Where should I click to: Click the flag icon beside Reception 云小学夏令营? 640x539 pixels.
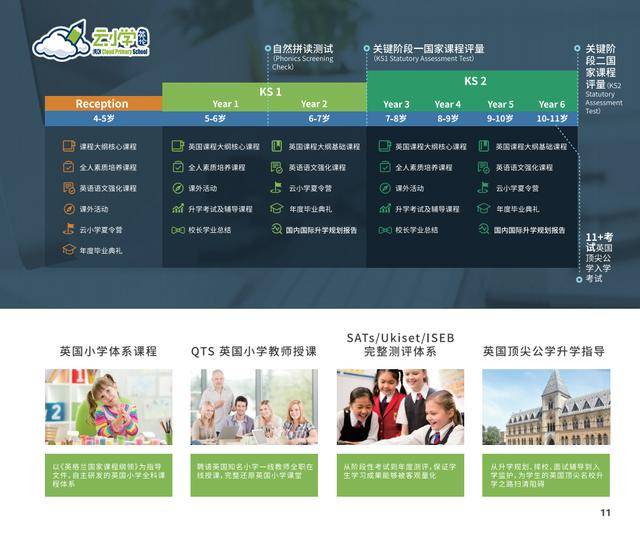69,229
